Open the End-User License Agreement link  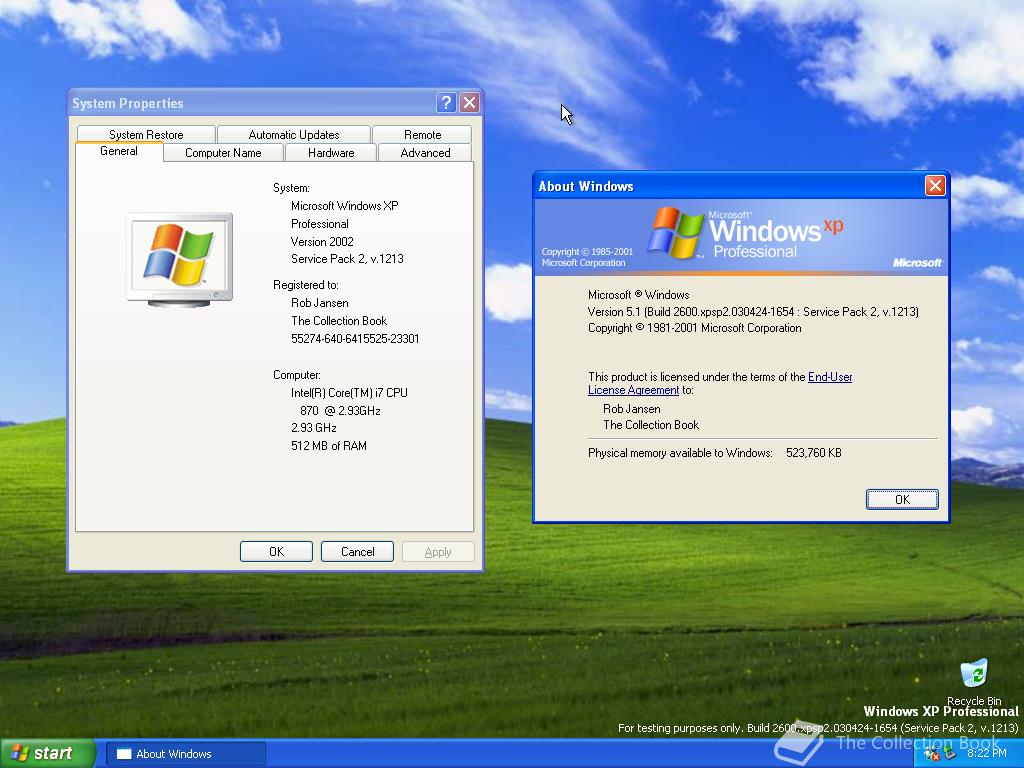click(830, 377)
